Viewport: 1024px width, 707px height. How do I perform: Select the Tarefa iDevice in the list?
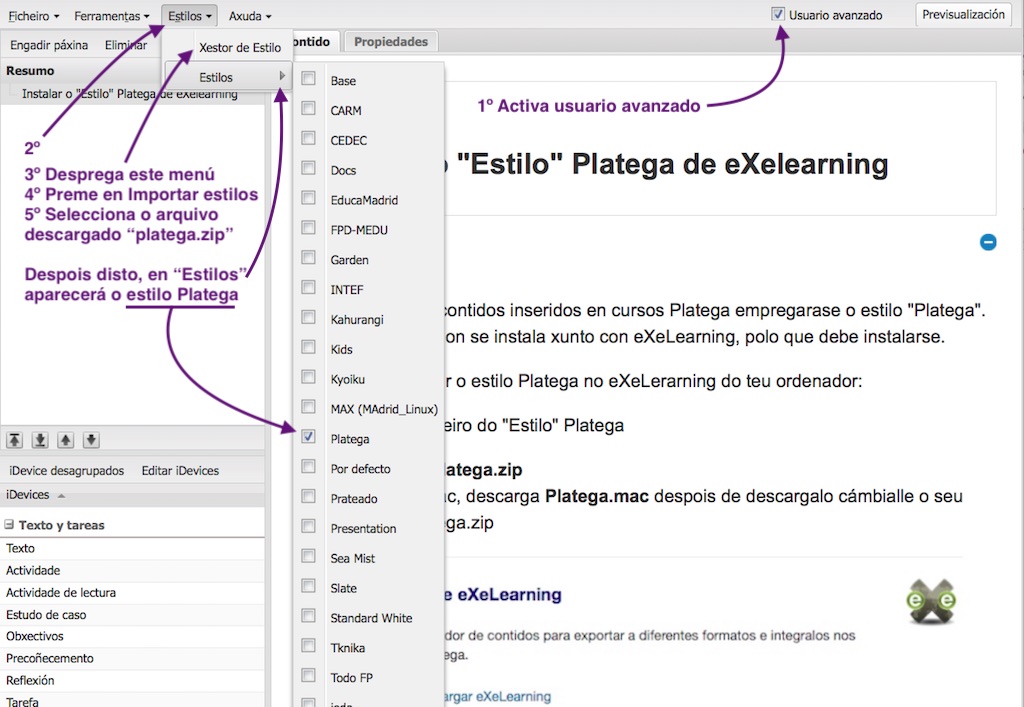pos(25,701)
